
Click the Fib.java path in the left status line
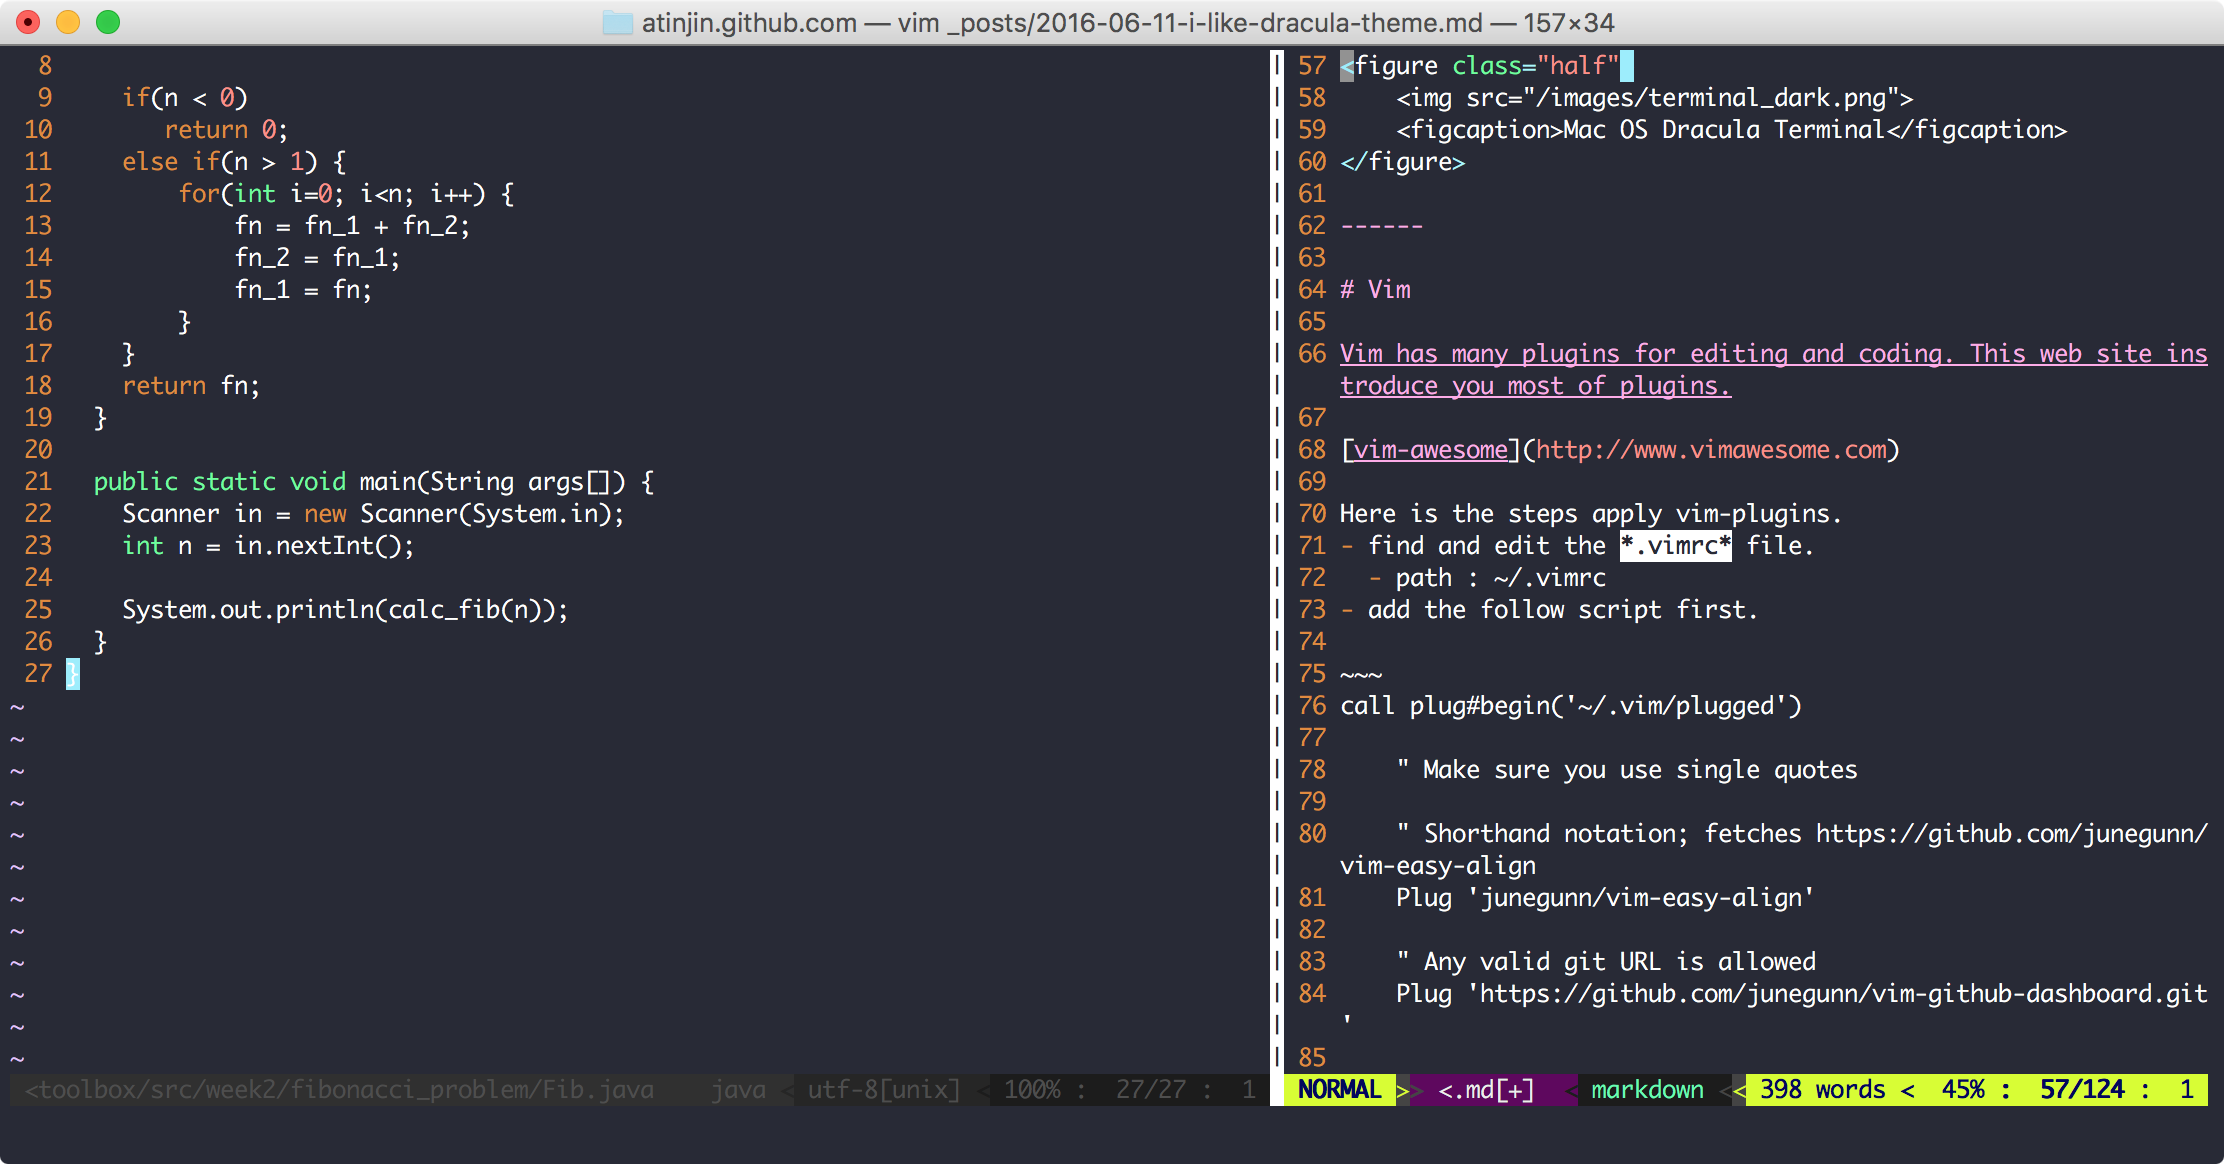pos(339,1089)
